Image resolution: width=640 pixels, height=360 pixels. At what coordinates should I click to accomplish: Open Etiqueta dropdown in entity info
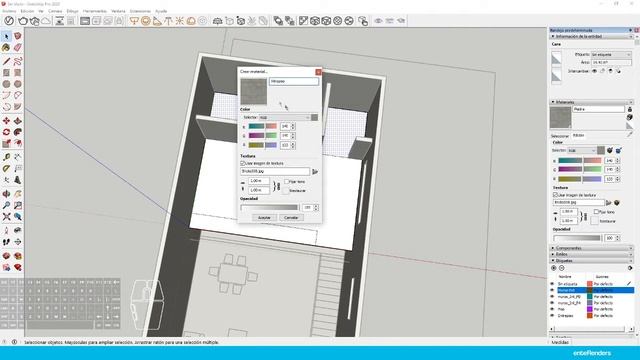tap(611, 54)
